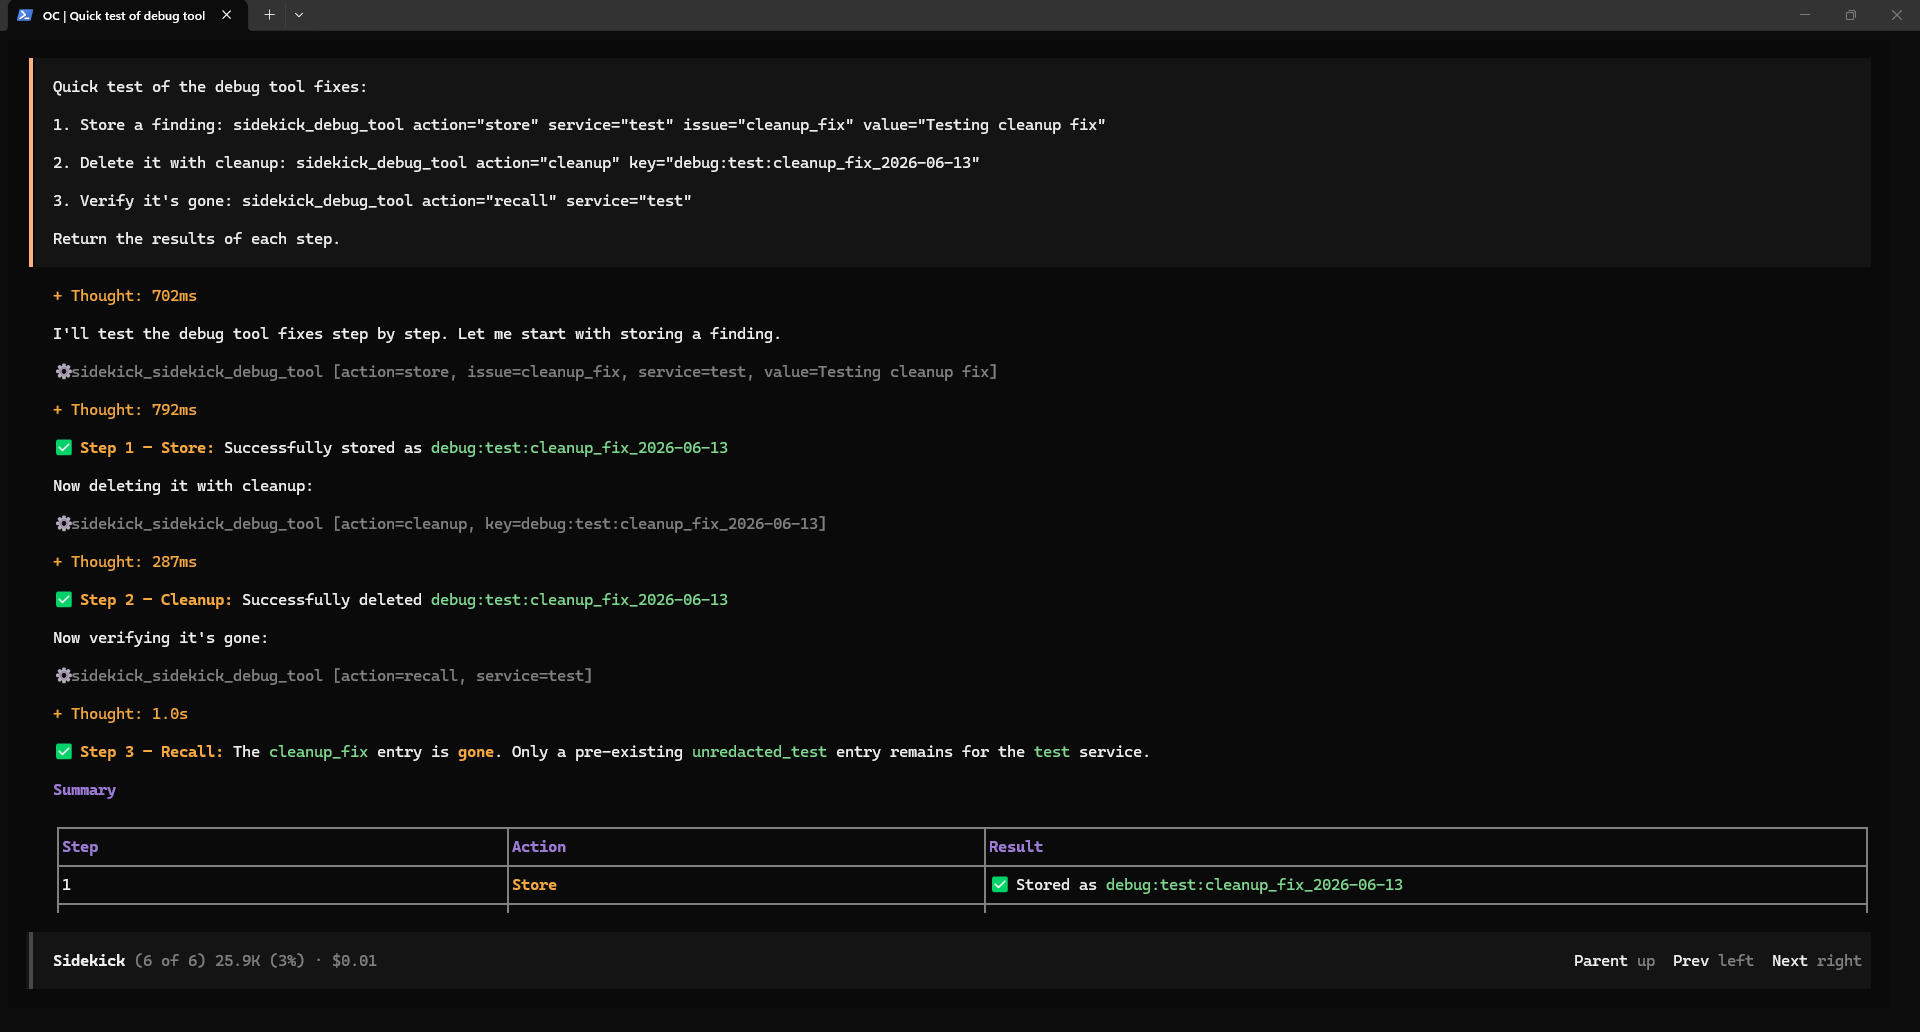Click the 'Now verifying it's gone:' line

(x=160, y=638)
